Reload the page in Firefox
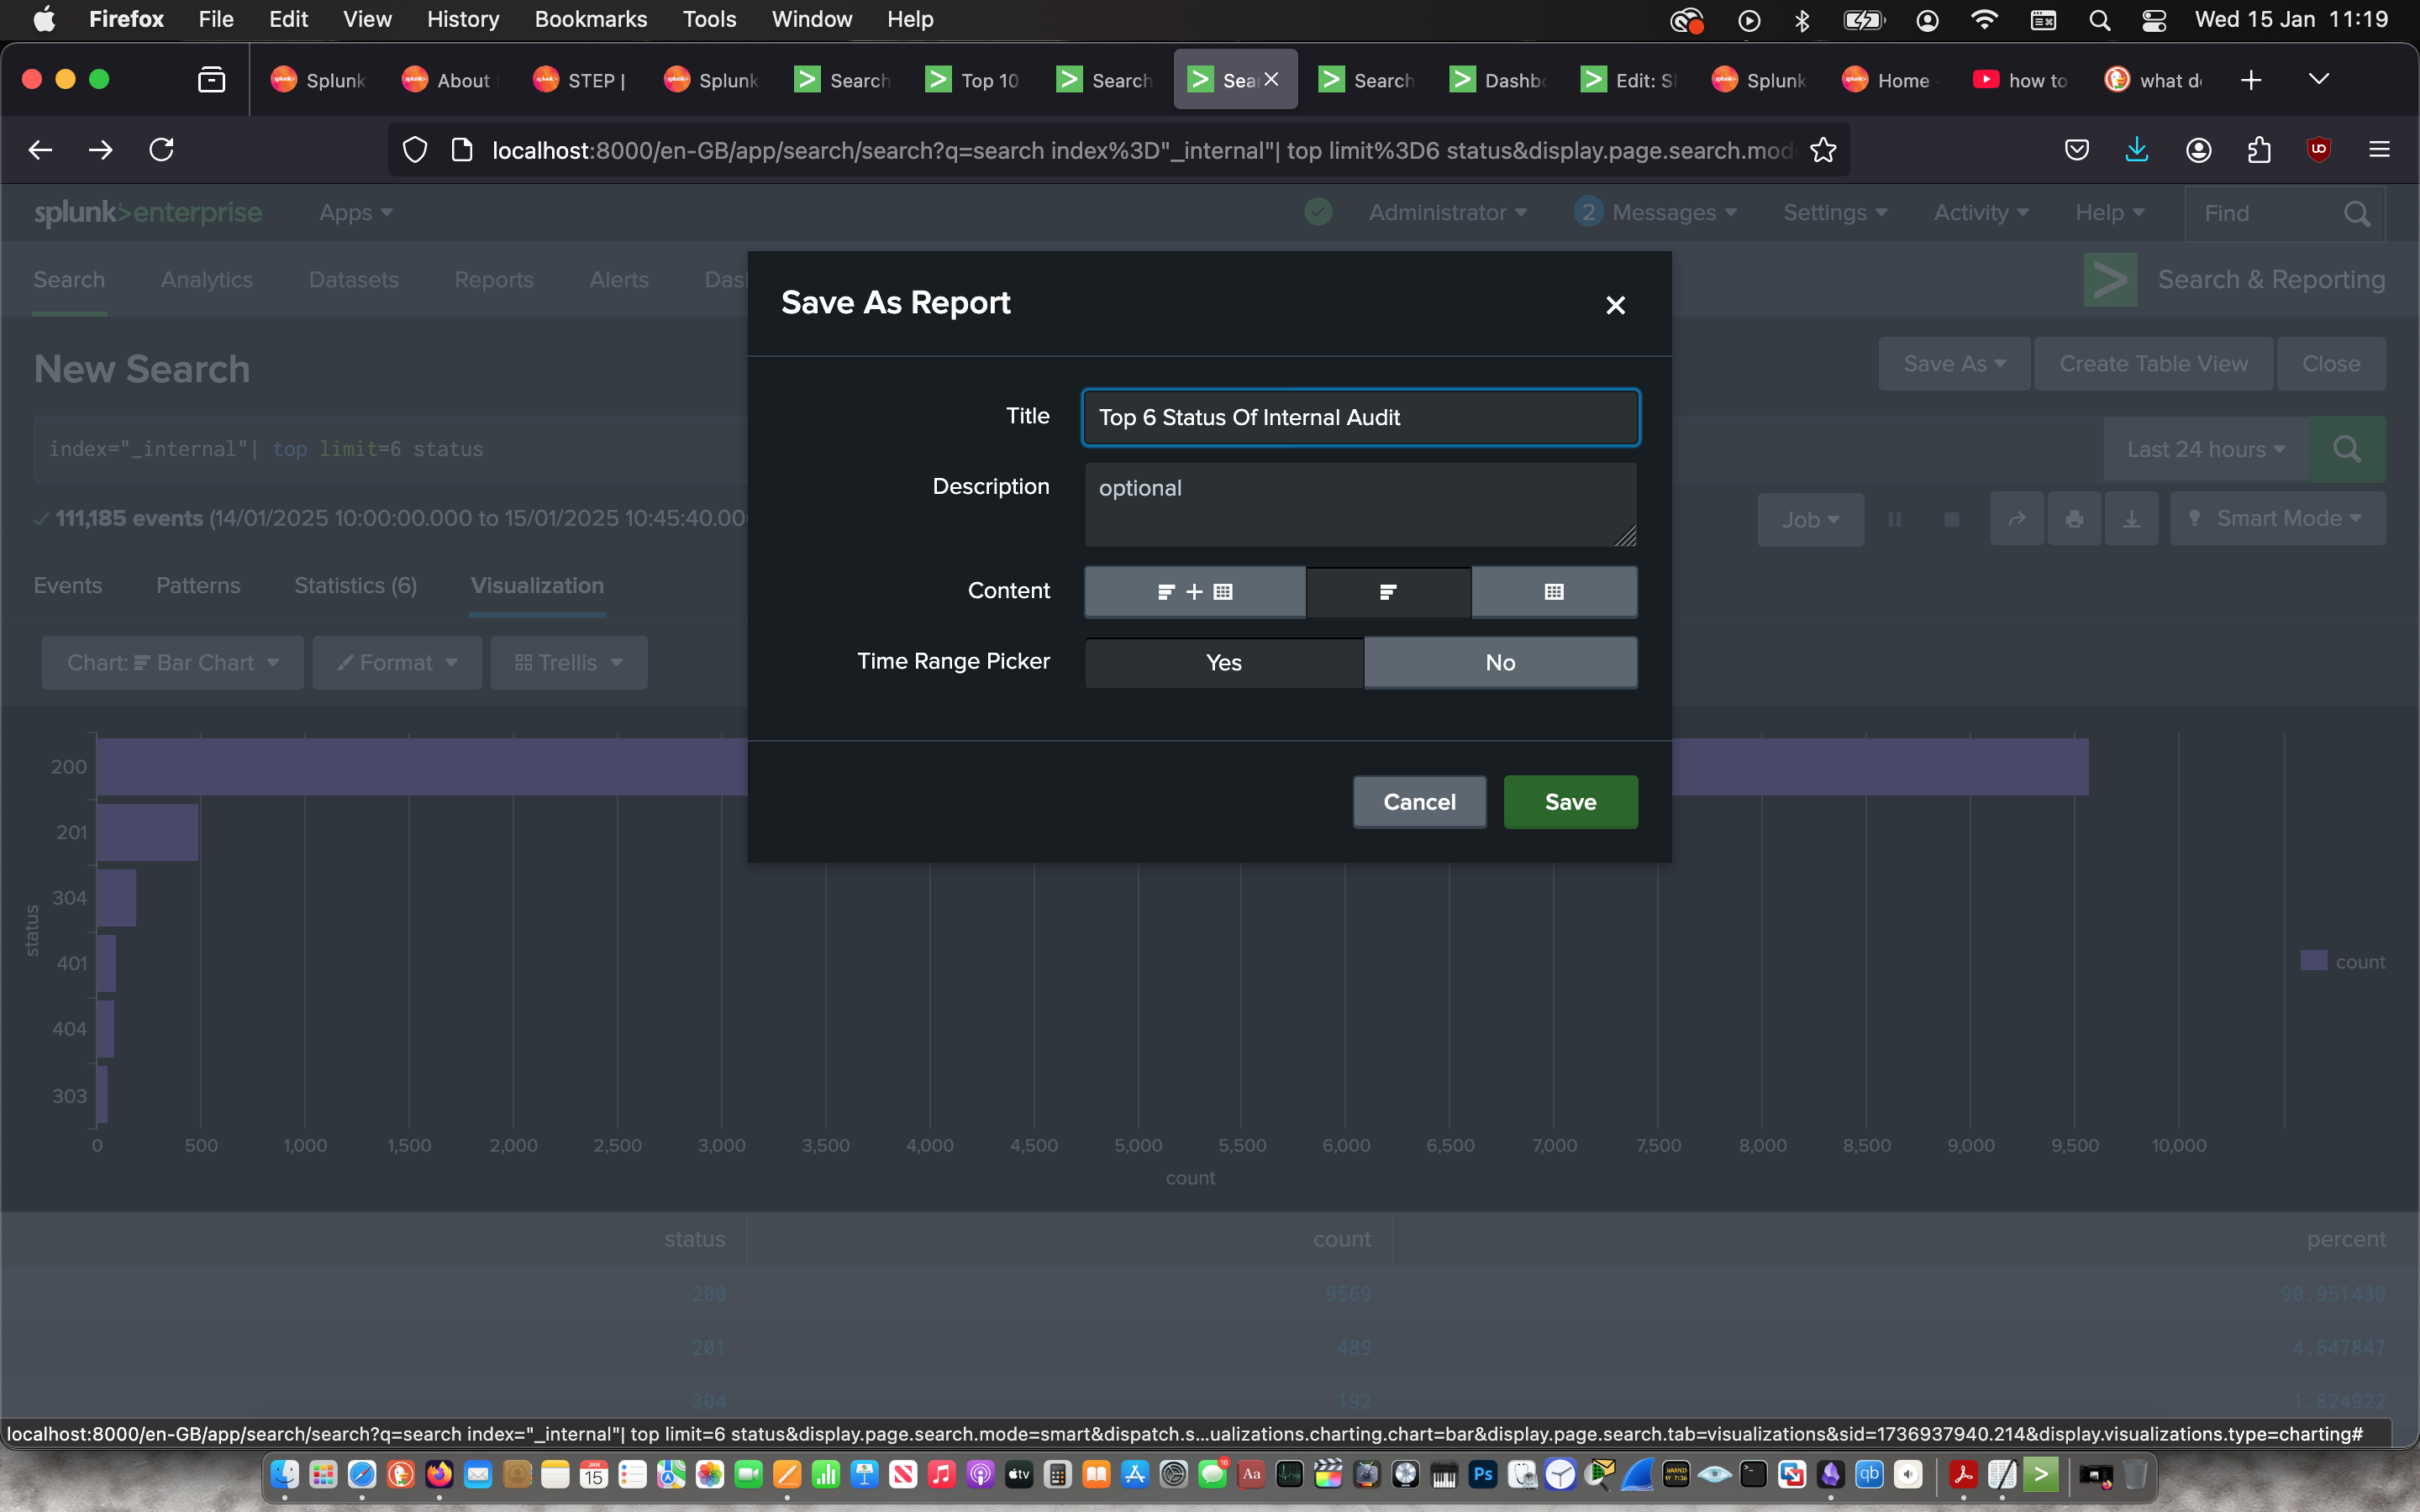 pos(161,150)
